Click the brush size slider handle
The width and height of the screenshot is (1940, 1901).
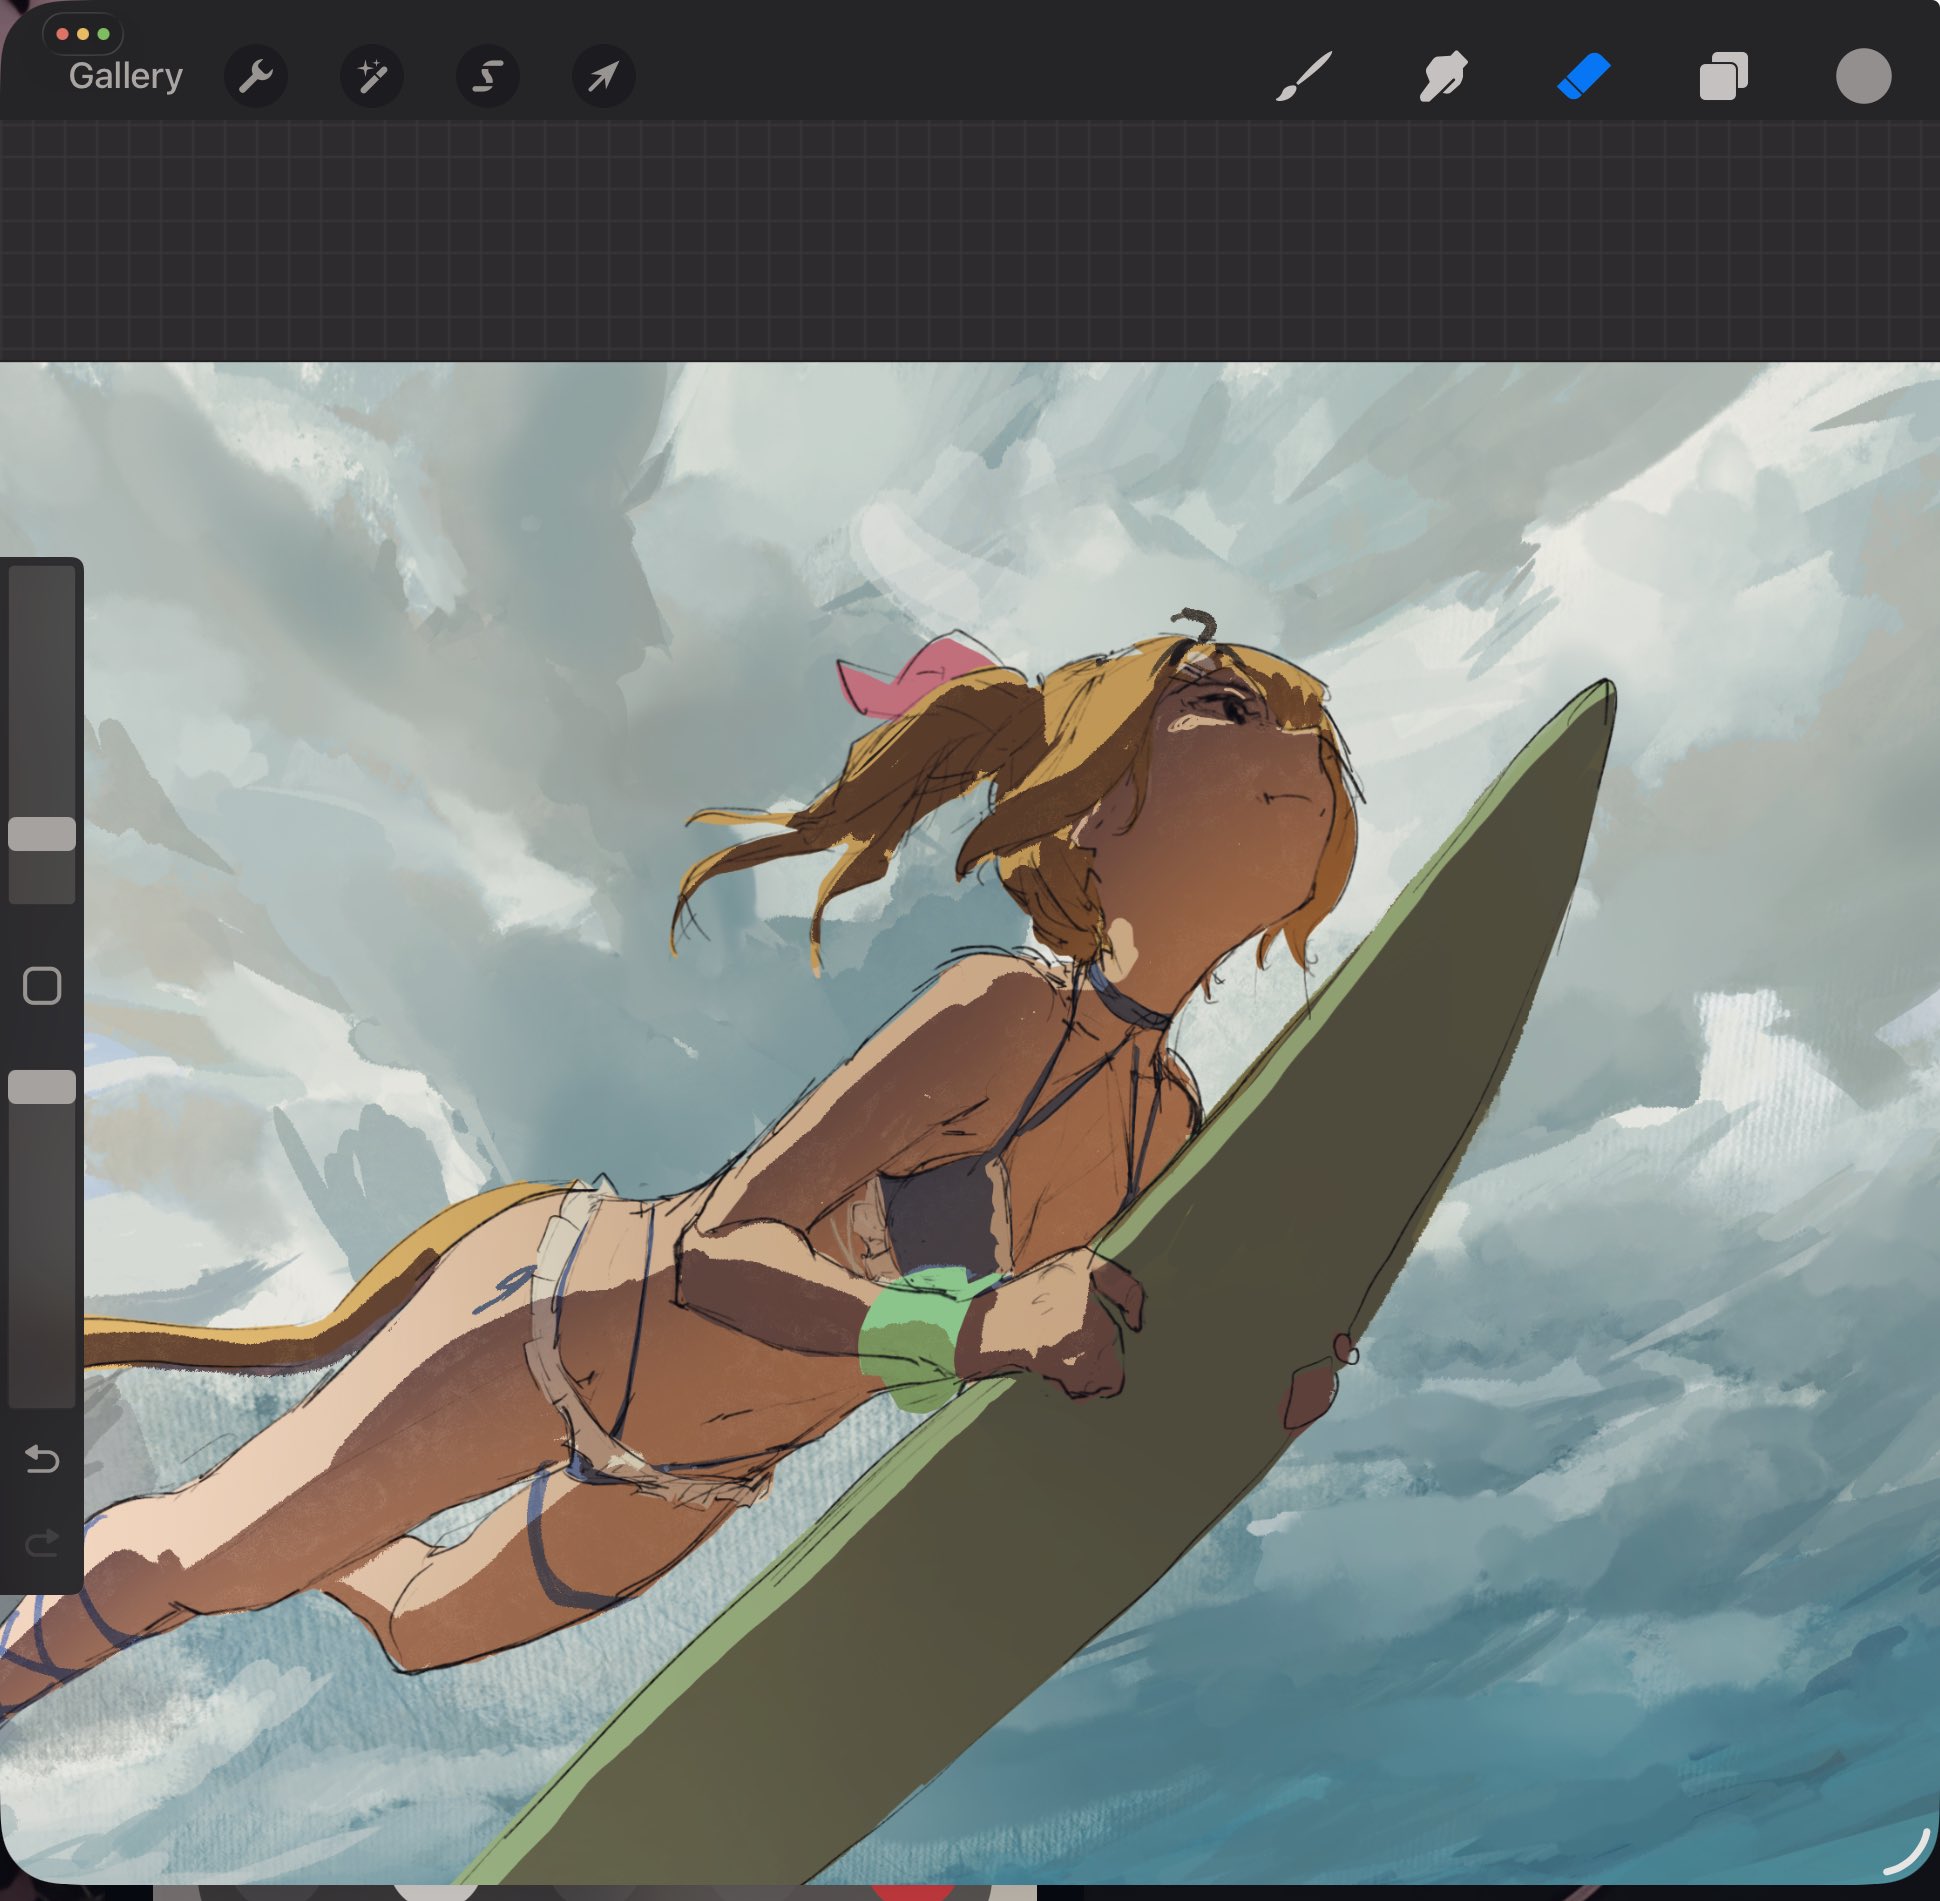tap(42, 834)
